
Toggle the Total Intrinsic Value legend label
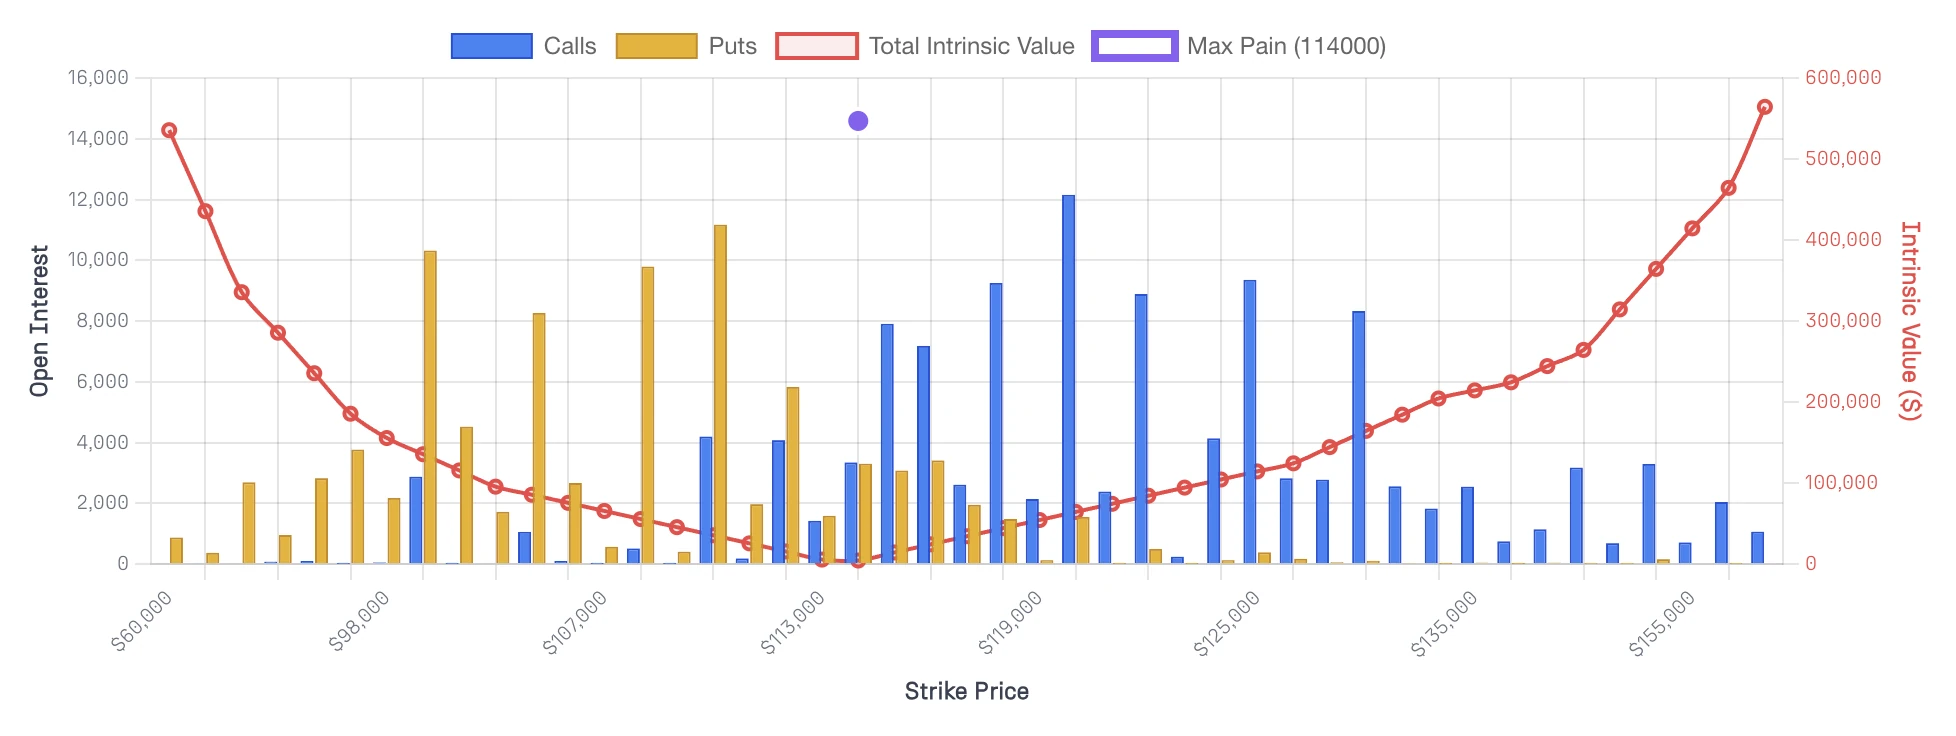[x=971, y=46]
